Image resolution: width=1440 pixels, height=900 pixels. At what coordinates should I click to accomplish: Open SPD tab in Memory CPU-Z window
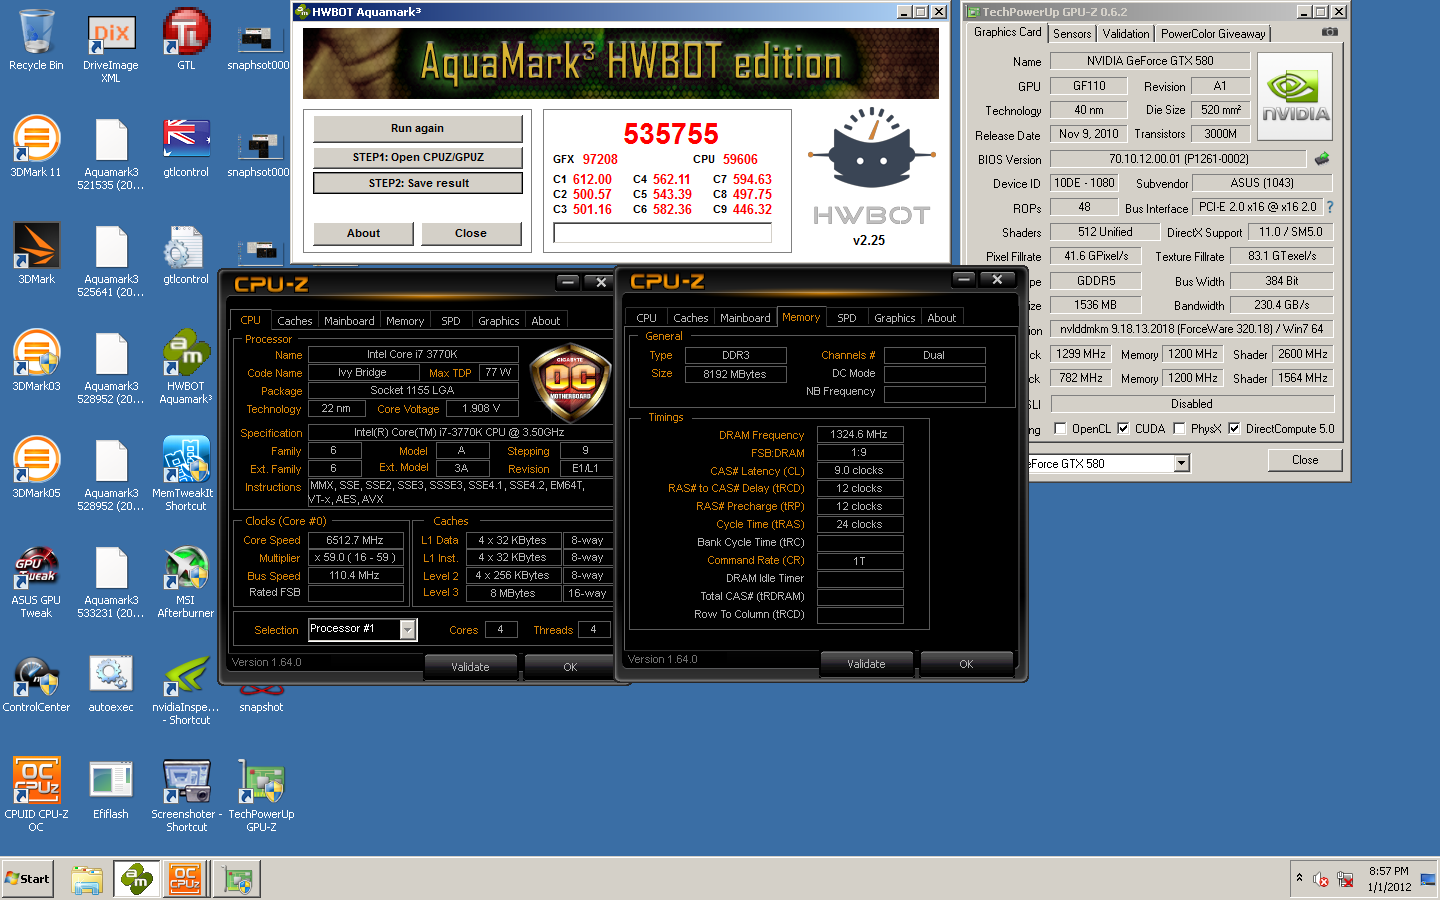point(847,318)
